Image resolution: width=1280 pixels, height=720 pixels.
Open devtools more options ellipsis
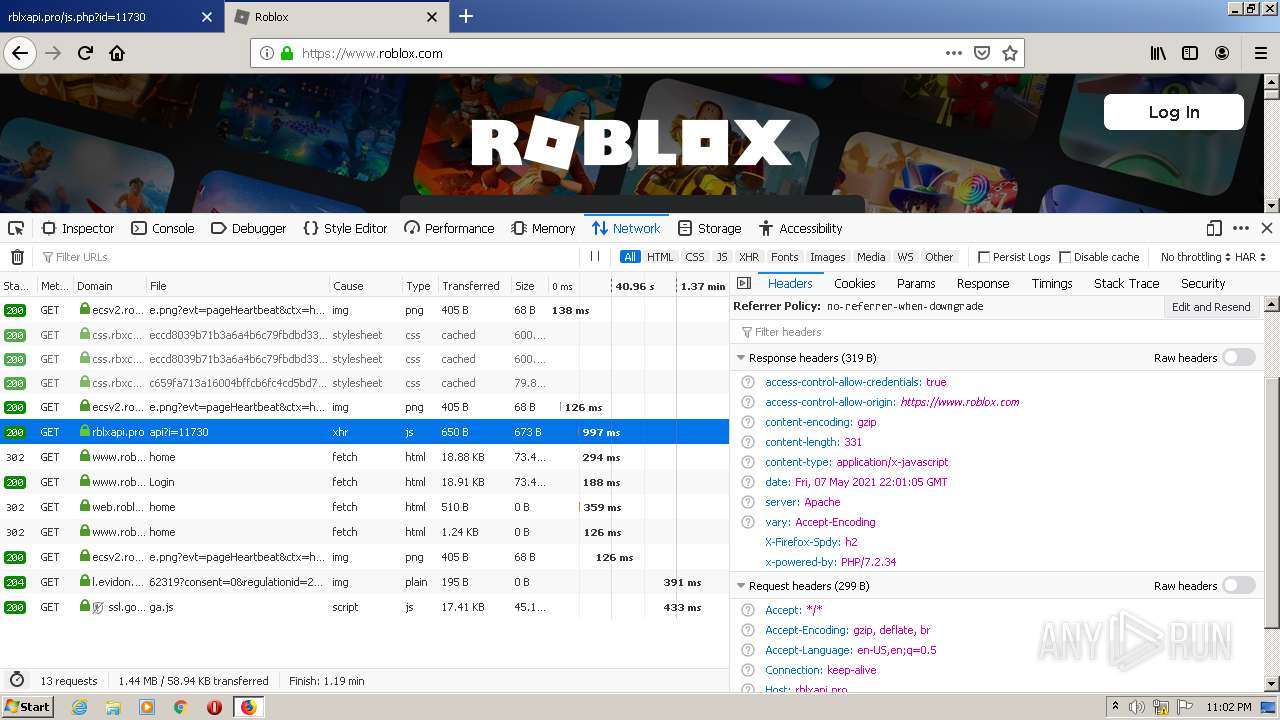[1241, 228]
